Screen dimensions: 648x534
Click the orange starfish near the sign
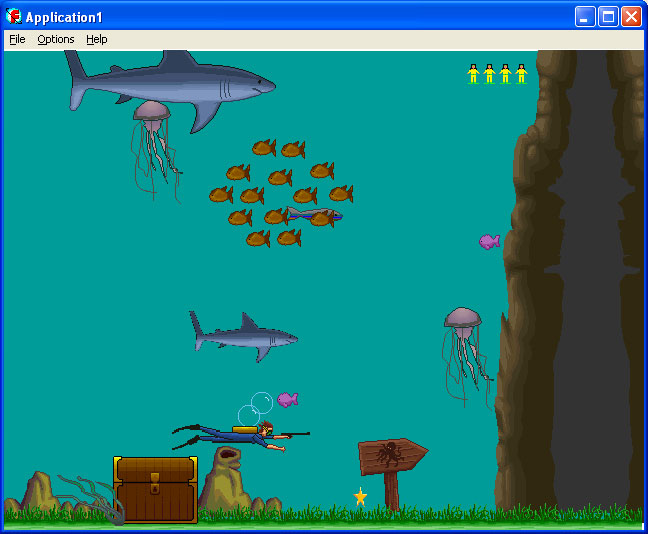pyautogui.click(x=360, y=496)
